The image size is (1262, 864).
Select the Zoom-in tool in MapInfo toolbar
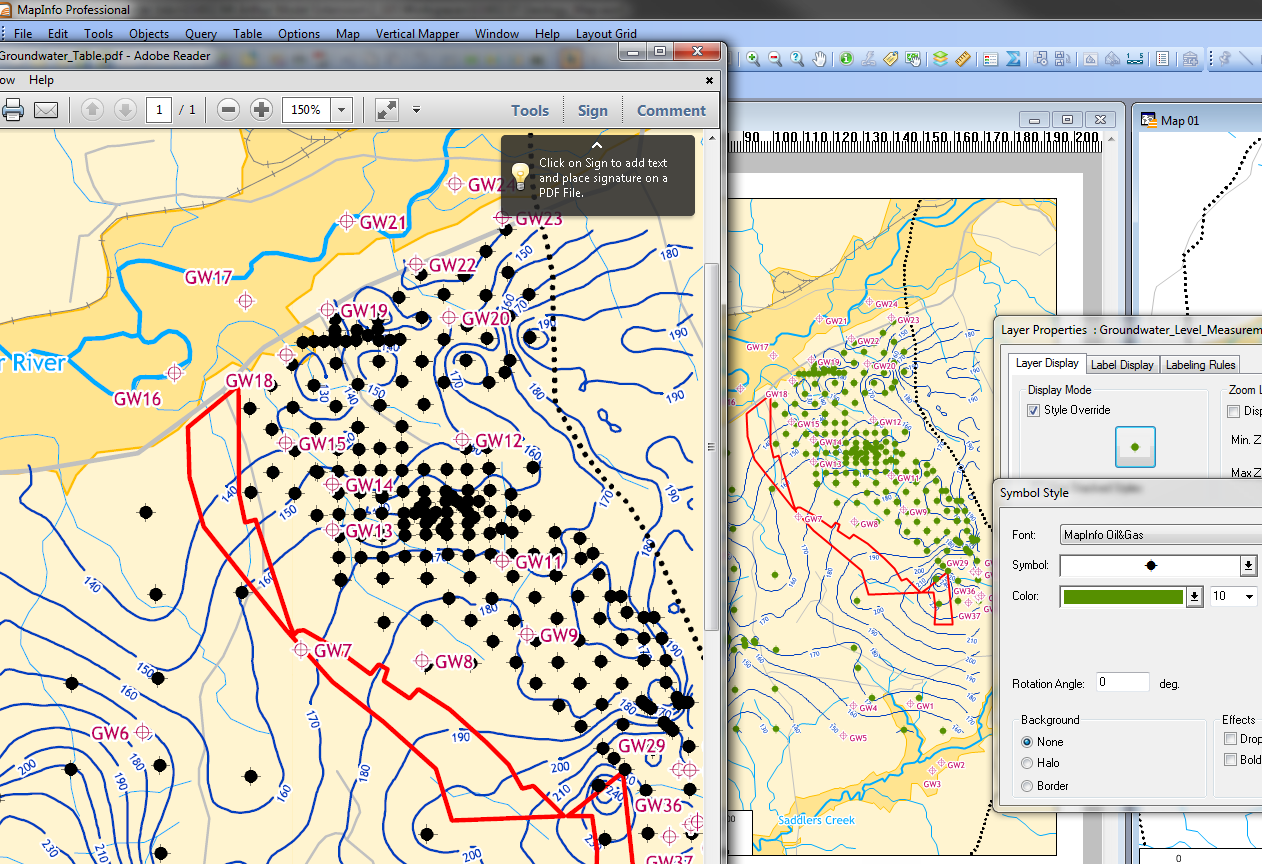click(752, 59)
